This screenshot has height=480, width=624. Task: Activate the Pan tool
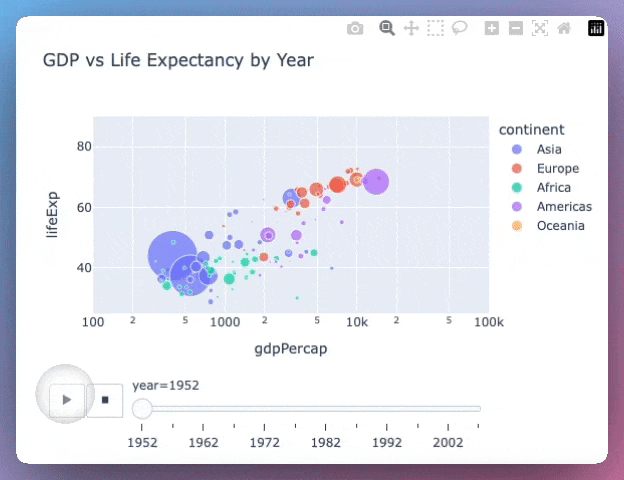coord(411,29)
